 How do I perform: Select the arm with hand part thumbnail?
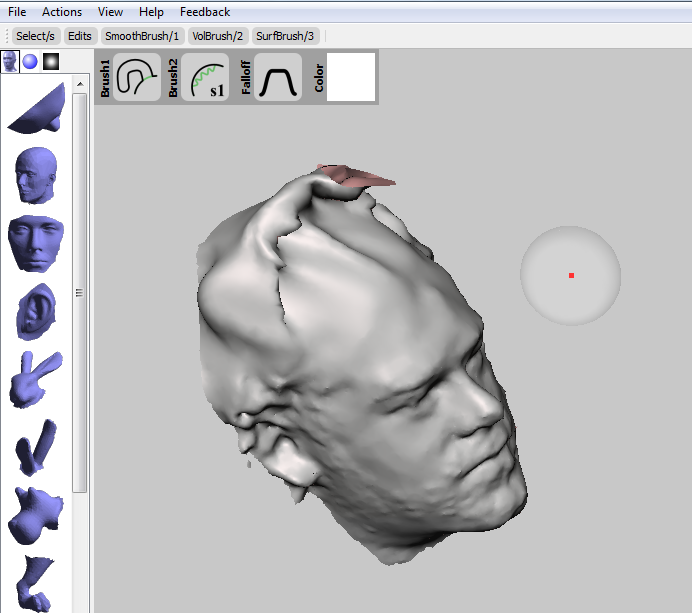[x=36, y=583]
